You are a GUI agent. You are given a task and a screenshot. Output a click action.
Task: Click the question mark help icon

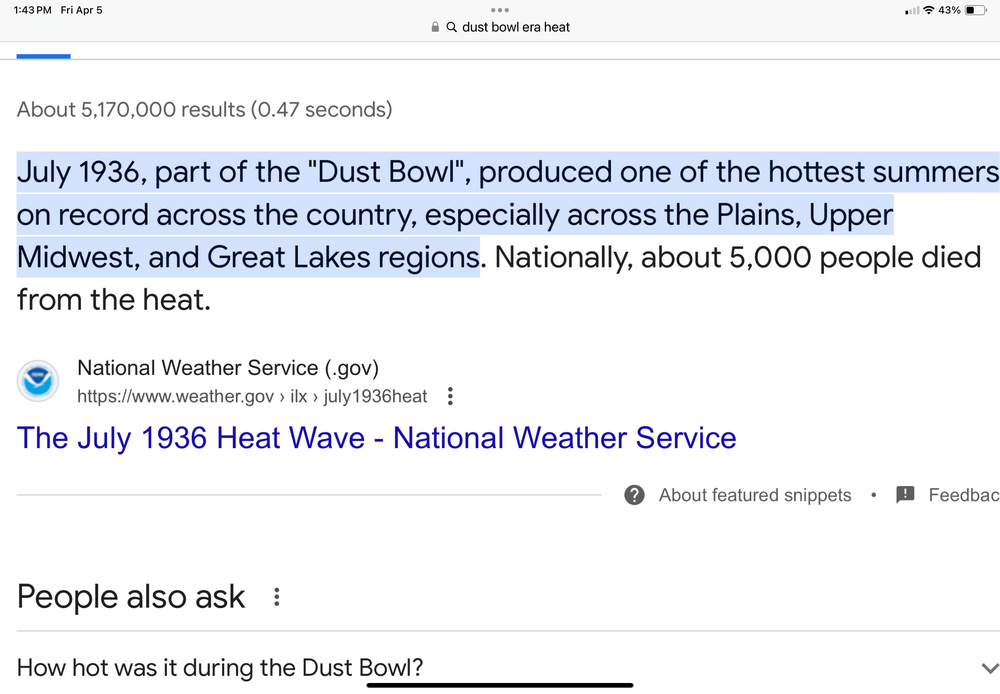(634, 495)
